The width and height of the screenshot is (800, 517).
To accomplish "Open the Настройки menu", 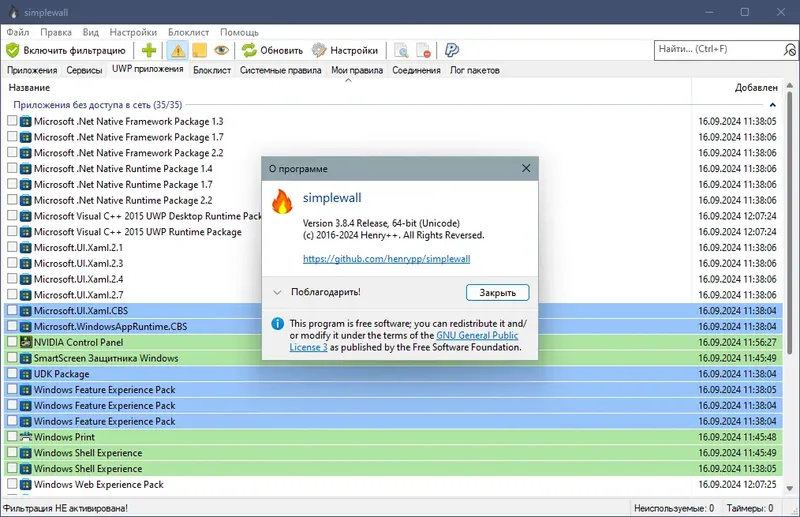I will point(133,32).
